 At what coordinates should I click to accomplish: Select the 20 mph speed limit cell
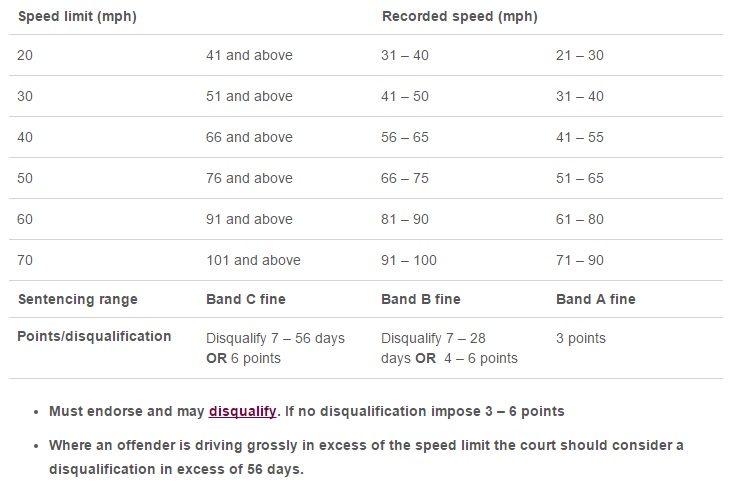(25, 55)
